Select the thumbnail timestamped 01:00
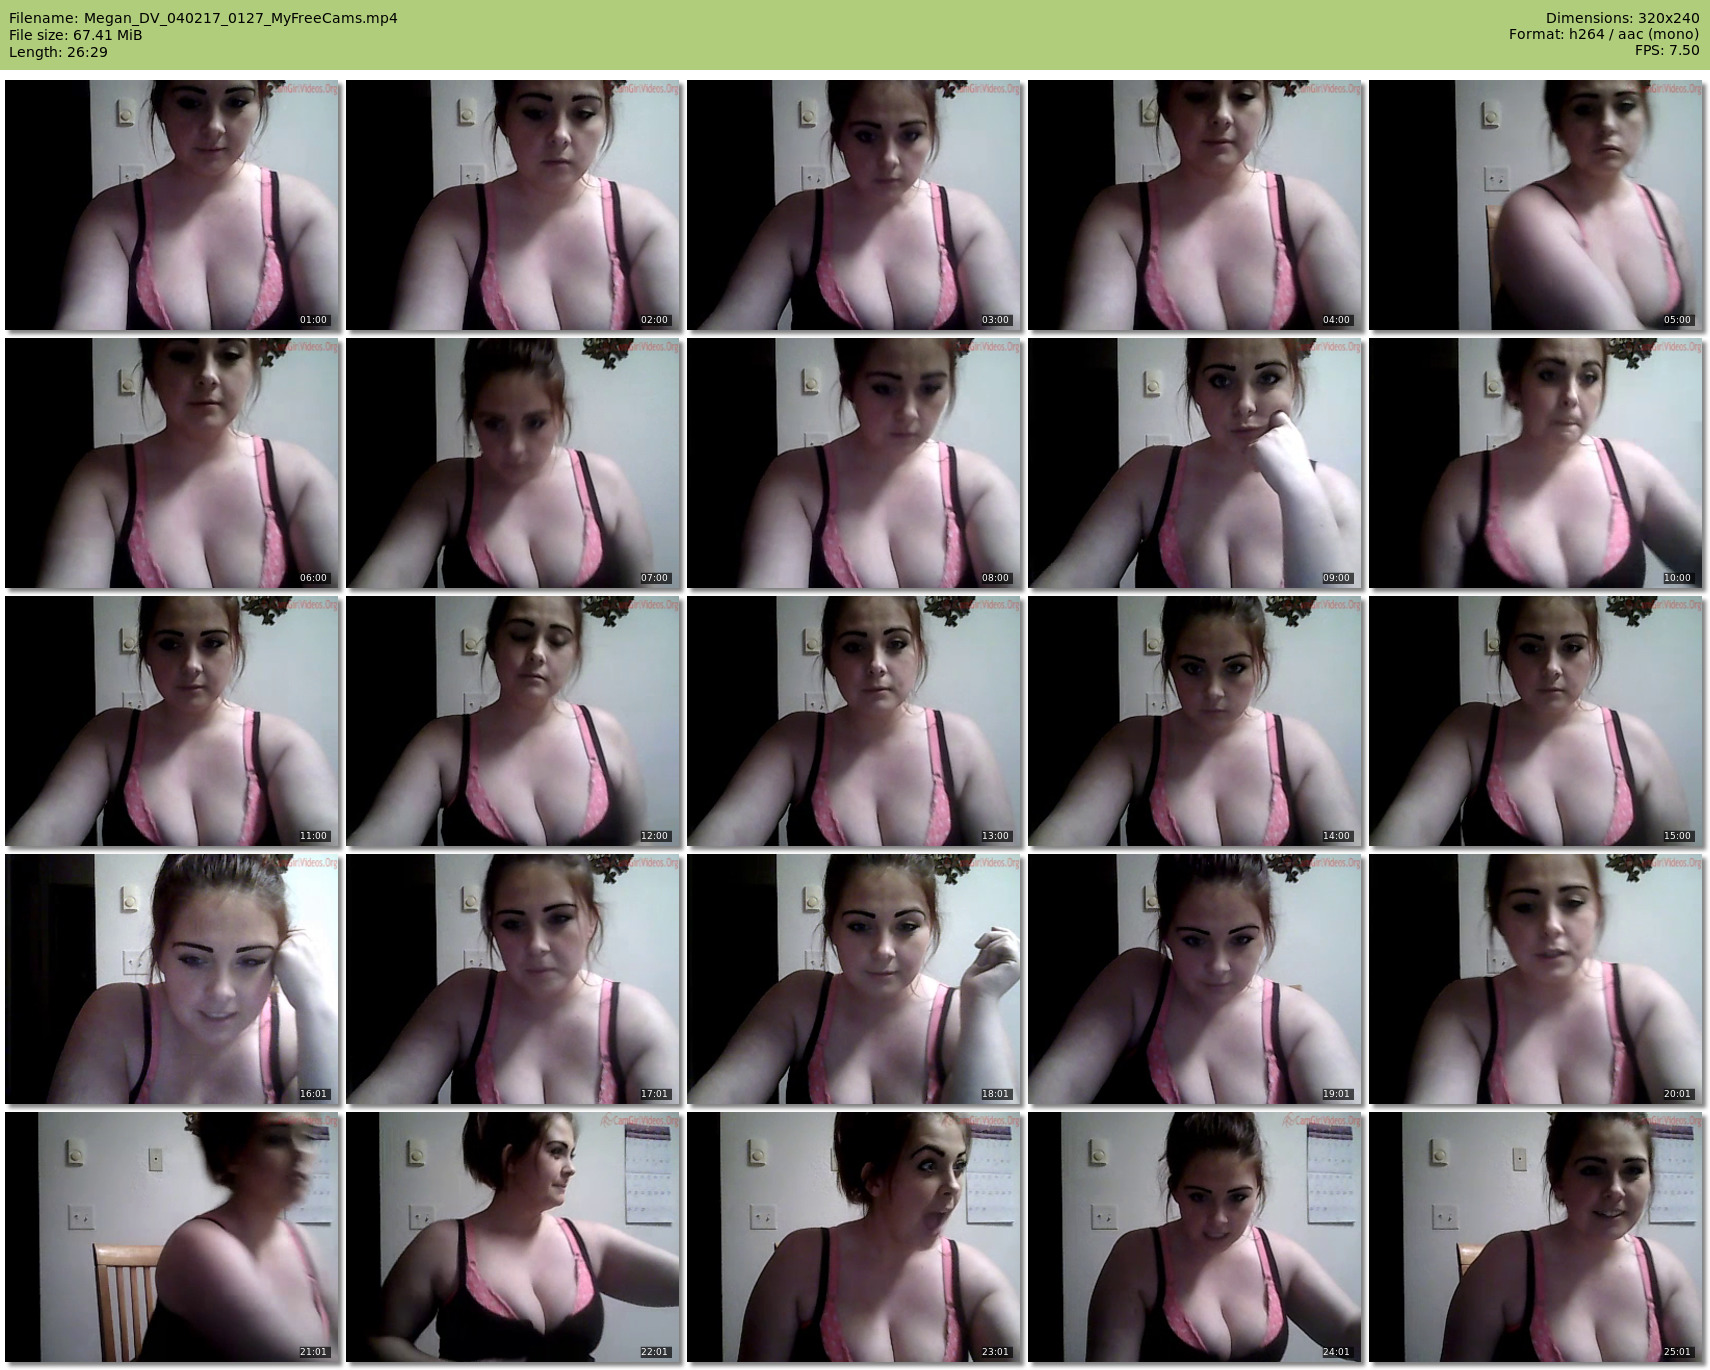Screen dimensions: 1710x1370 172,205
